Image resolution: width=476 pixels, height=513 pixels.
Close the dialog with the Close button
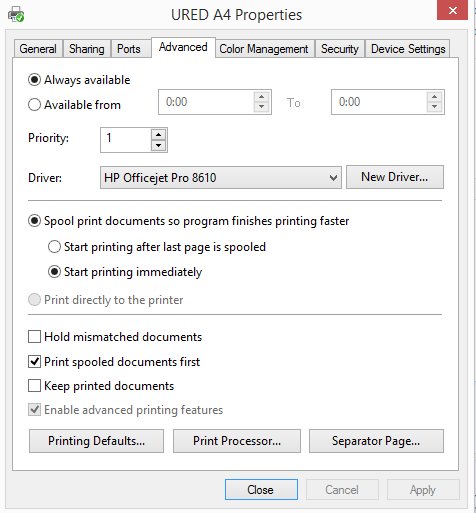tap(261, 490)
